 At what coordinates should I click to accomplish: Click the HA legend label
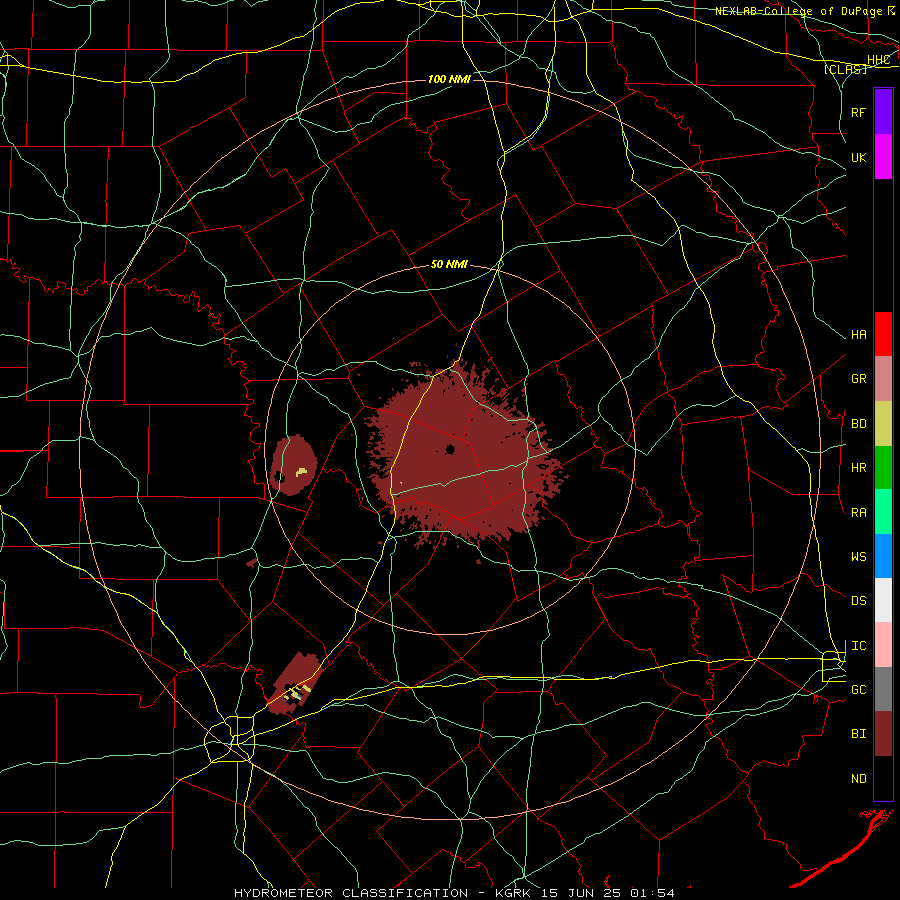click(x=859, y=334)
